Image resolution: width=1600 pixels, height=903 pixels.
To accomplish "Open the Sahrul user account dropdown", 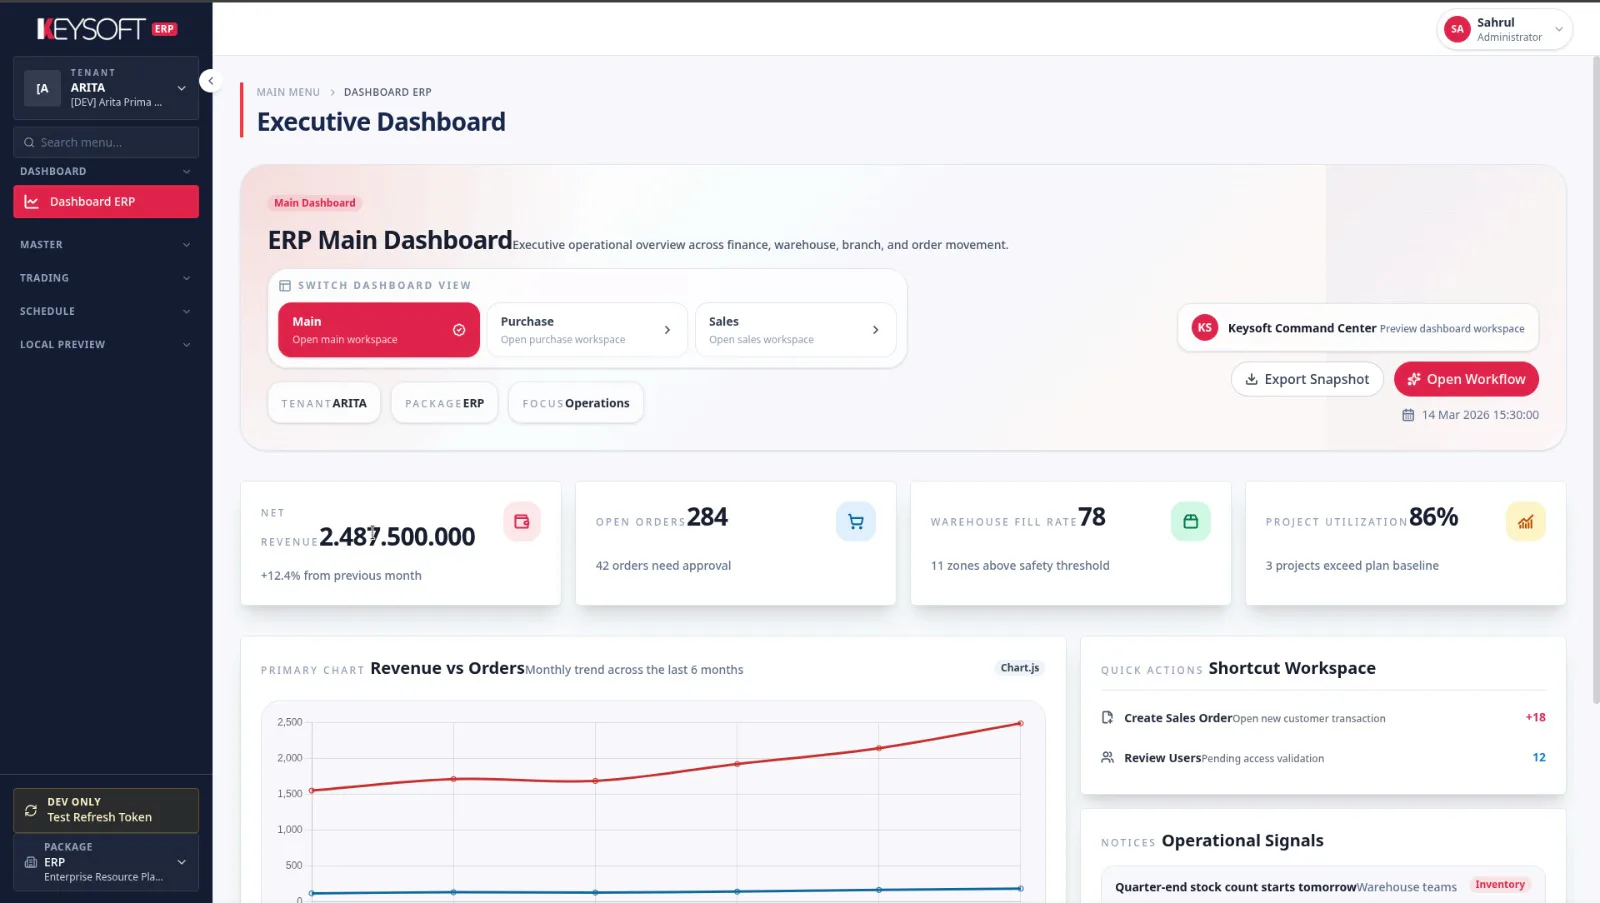I will click(x=1505, y=29).
